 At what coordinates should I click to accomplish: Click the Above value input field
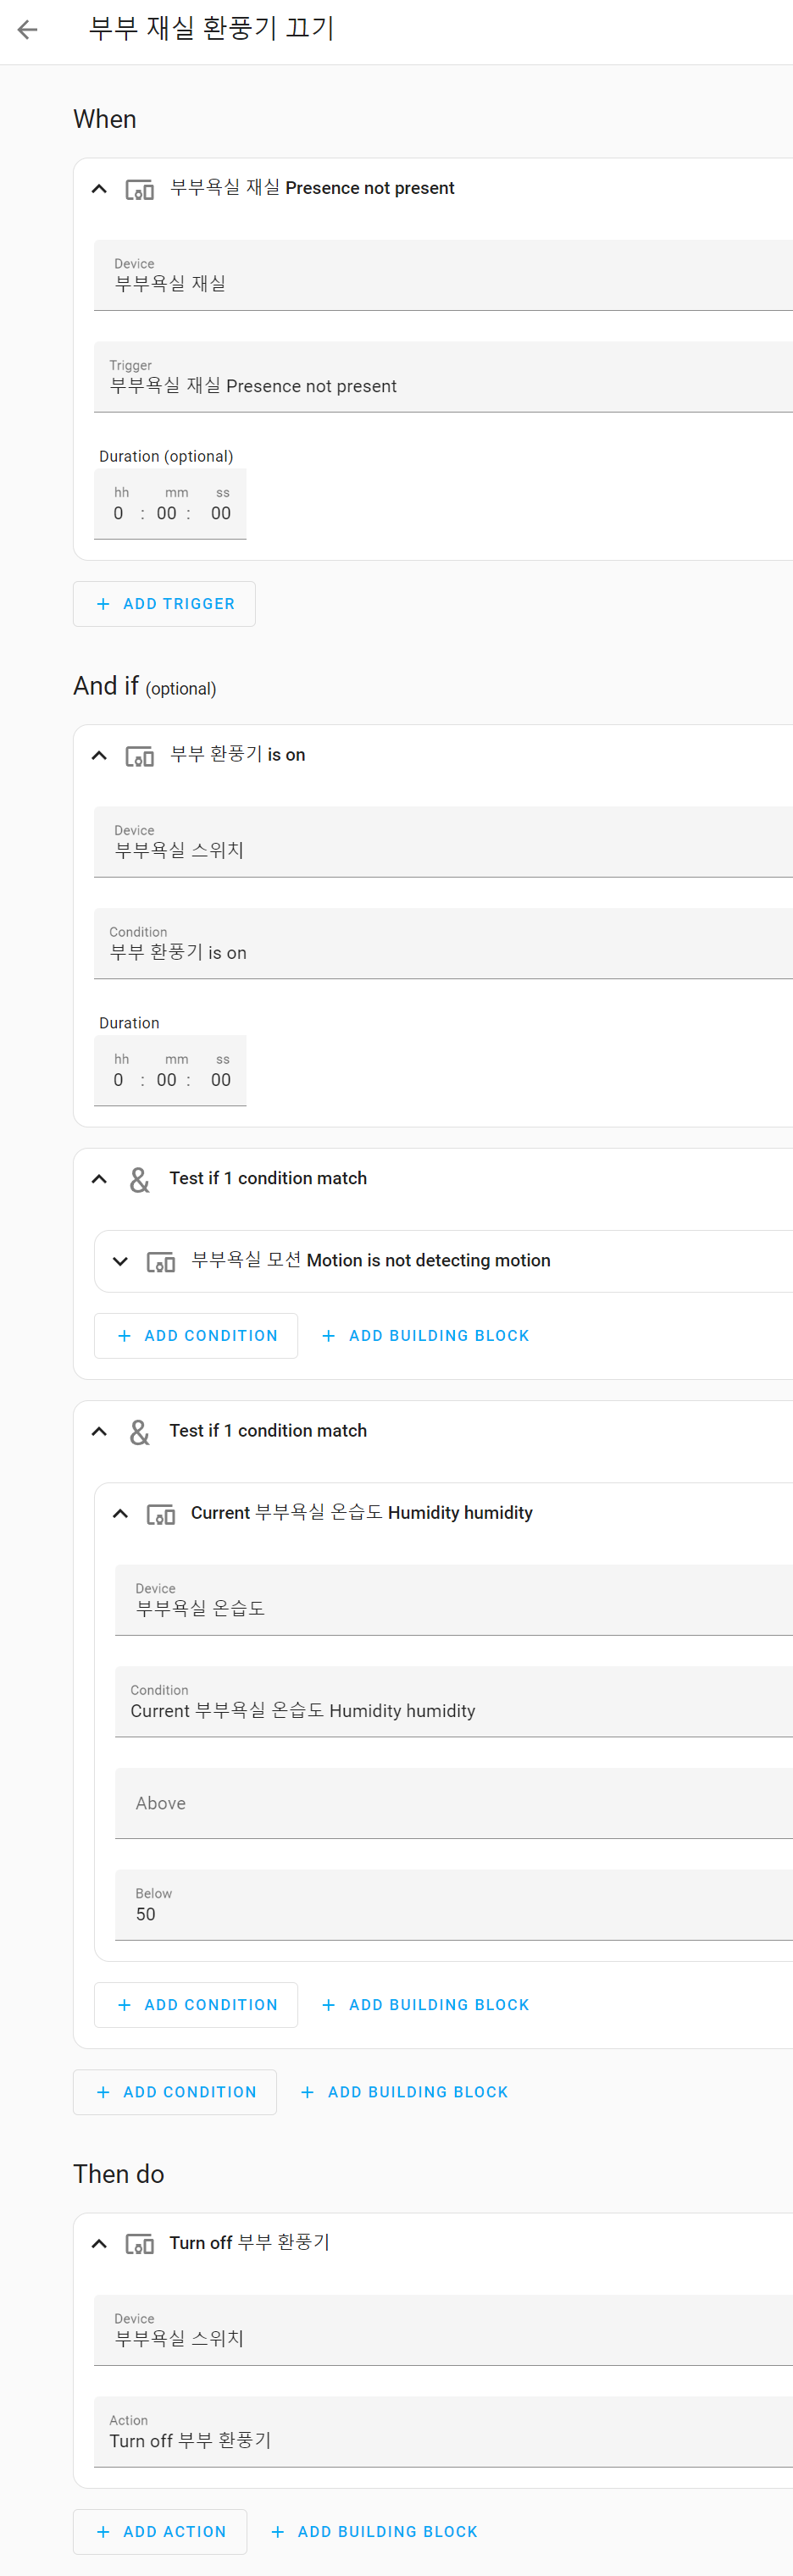(x=454, y=1803)
